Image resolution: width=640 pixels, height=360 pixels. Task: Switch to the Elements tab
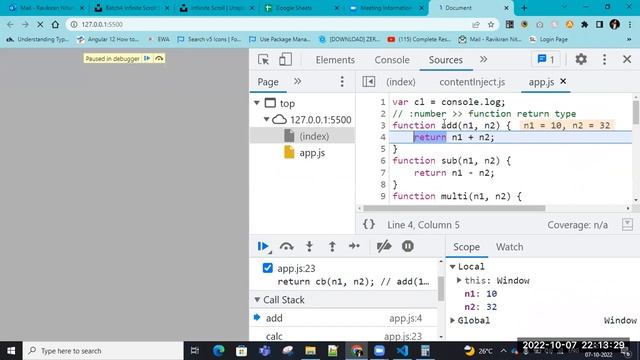tap(335, 60)
